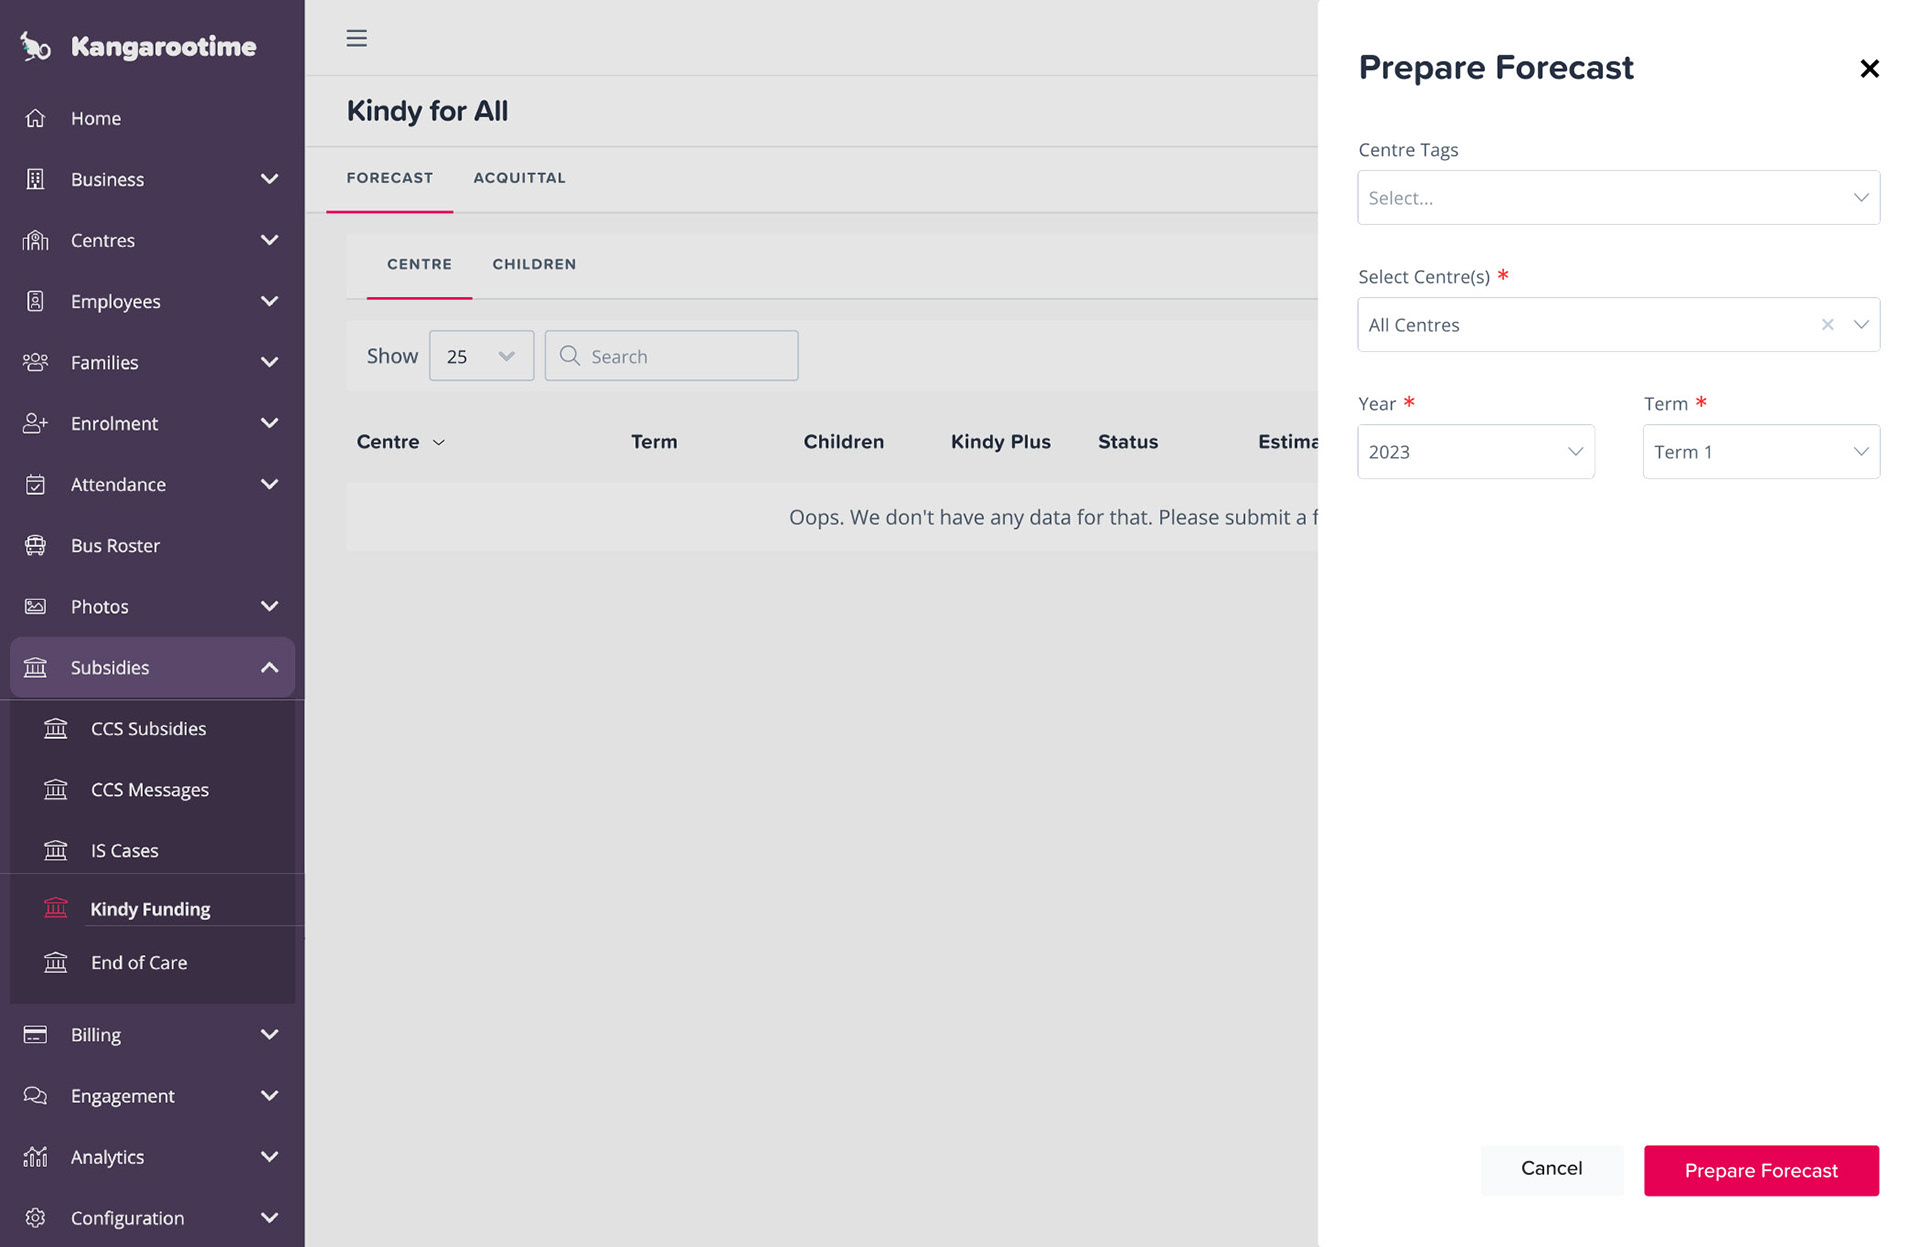Screen dimensions: 1920x1247
Task: Select the Centre sub-tab
Action: 419,264
